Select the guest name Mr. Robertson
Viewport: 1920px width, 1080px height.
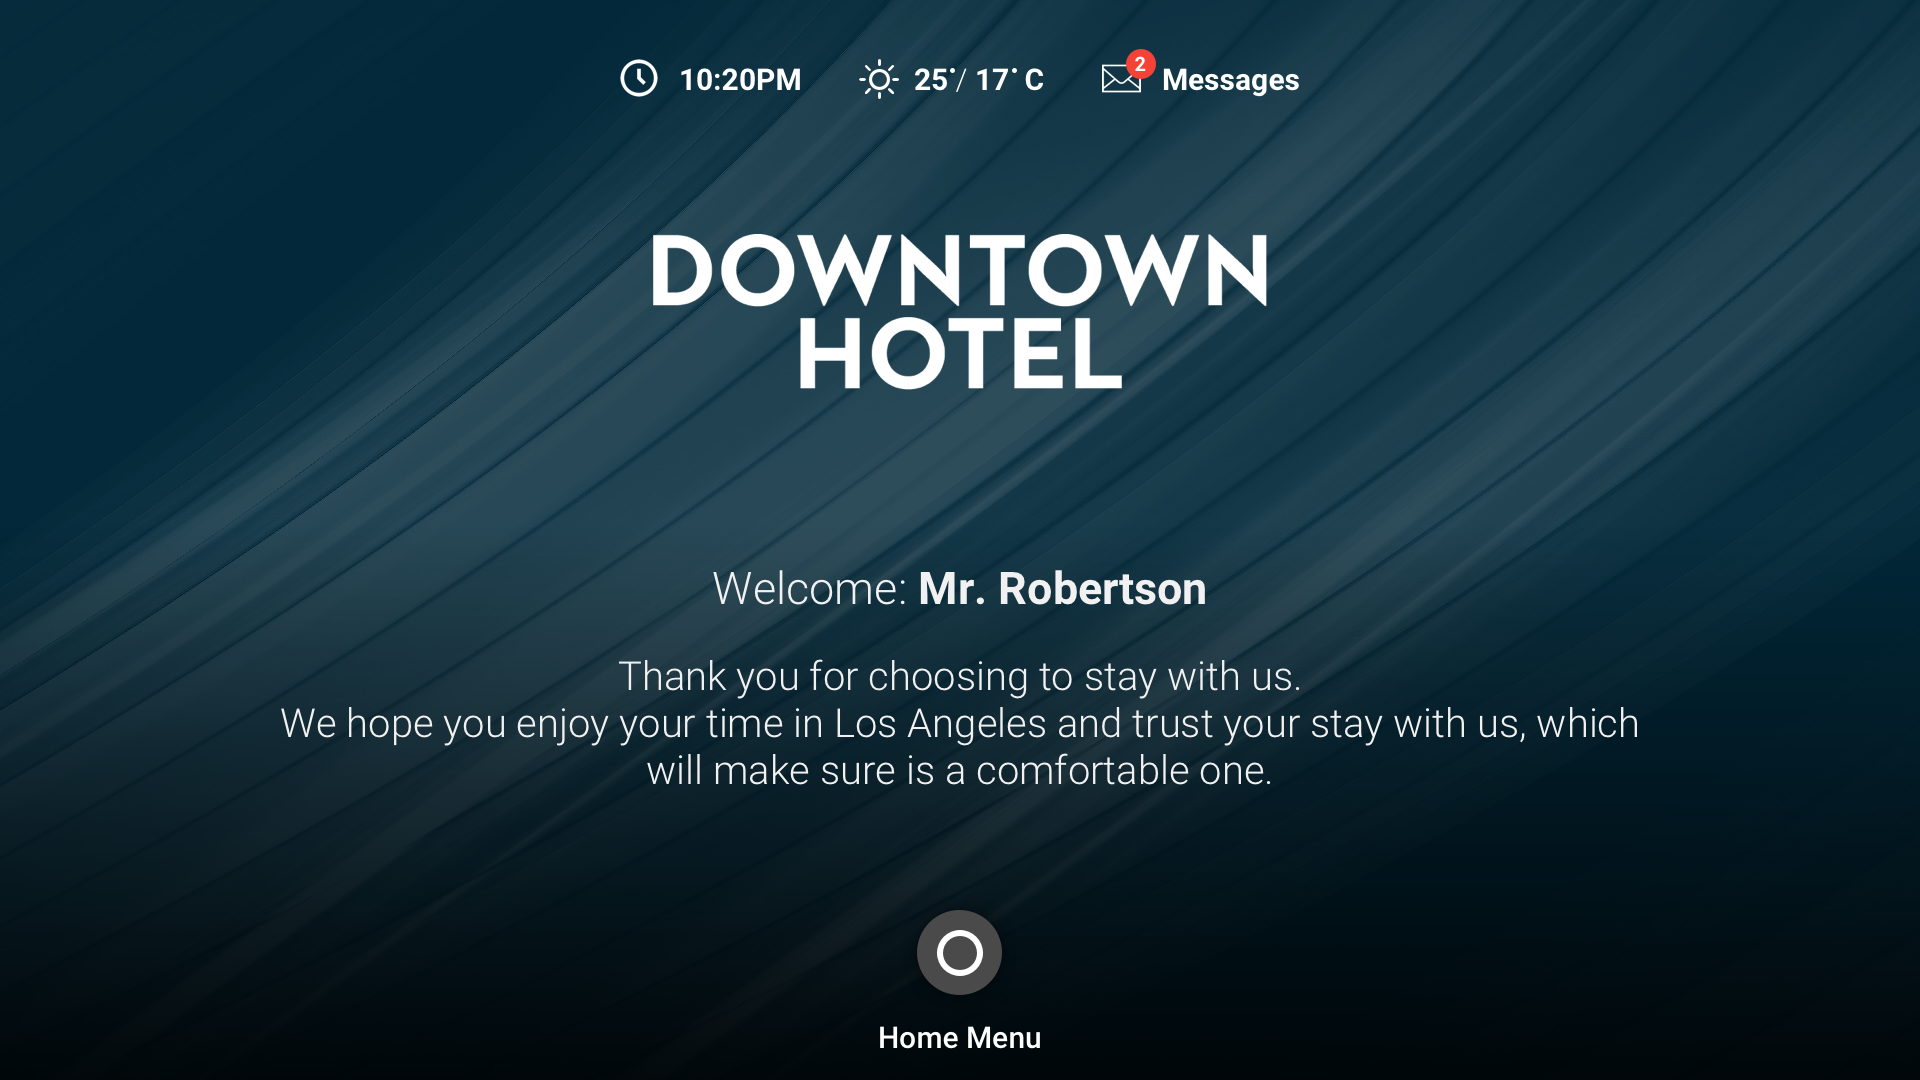coord(1062,588)
